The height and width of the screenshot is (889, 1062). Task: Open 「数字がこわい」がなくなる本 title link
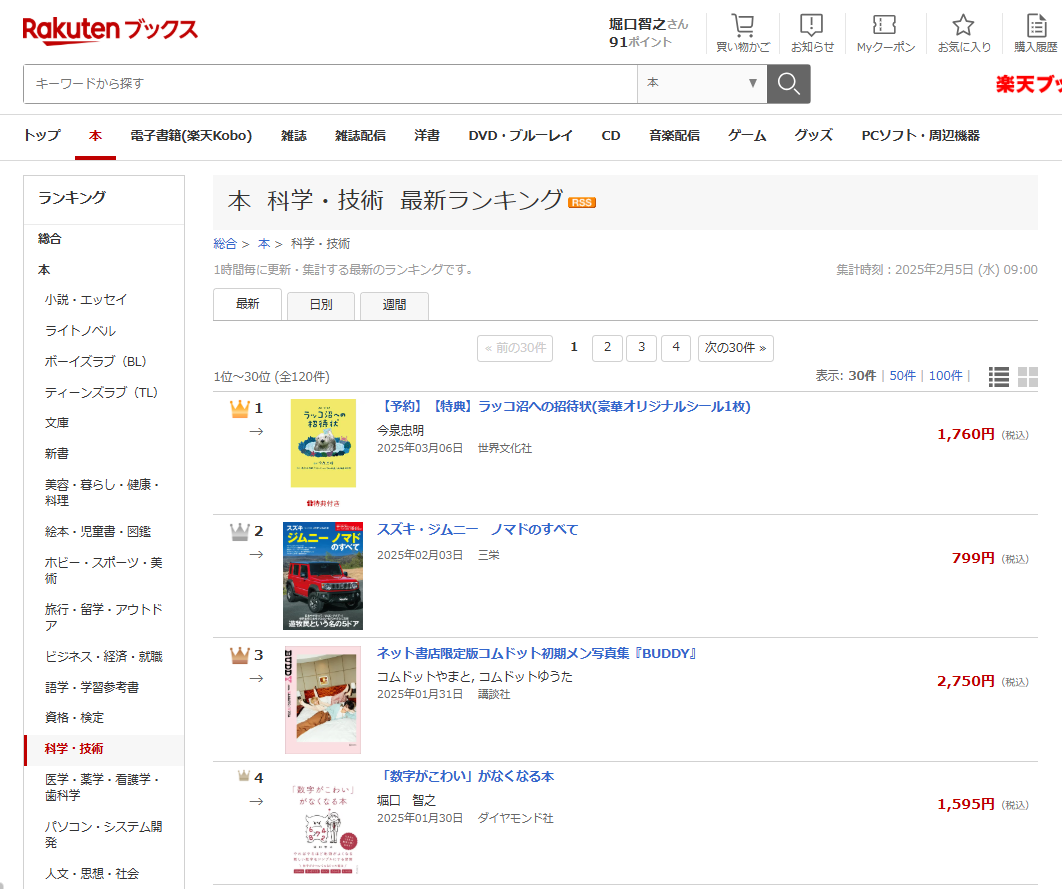465,777
